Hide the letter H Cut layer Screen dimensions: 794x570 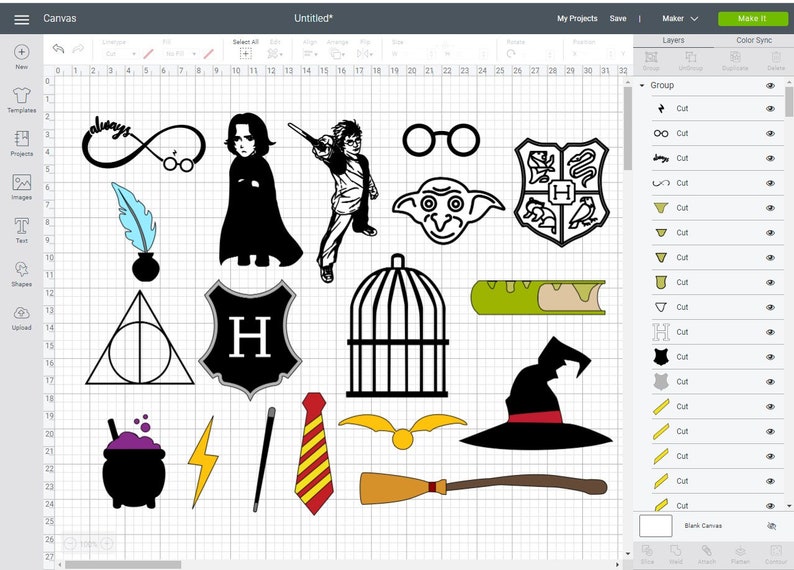(x=770, y=332)
